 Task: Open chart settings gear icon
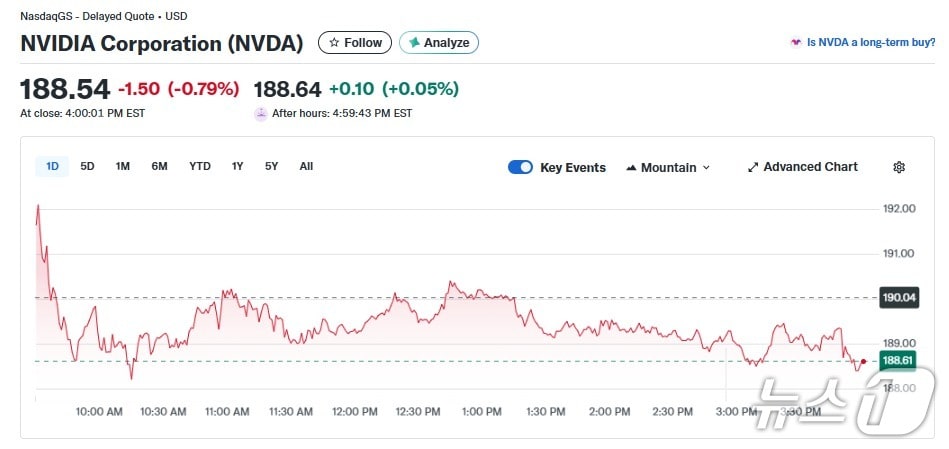coord(899,167)
